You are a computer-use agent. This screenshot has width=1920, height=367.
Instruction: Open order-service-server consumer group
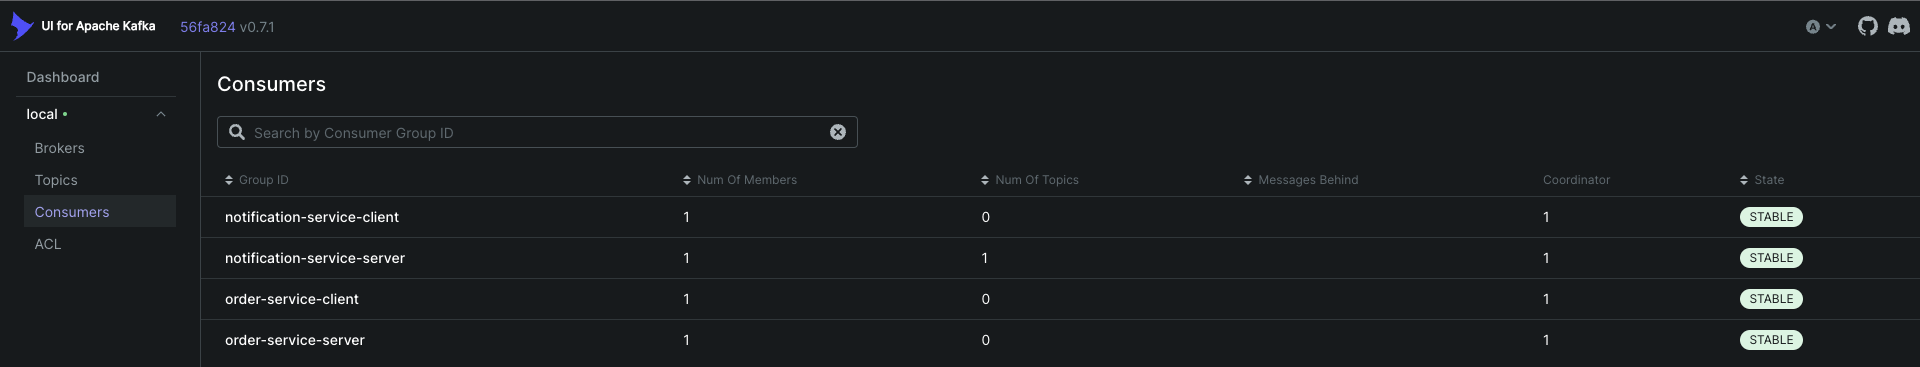(x=295, y=340)
